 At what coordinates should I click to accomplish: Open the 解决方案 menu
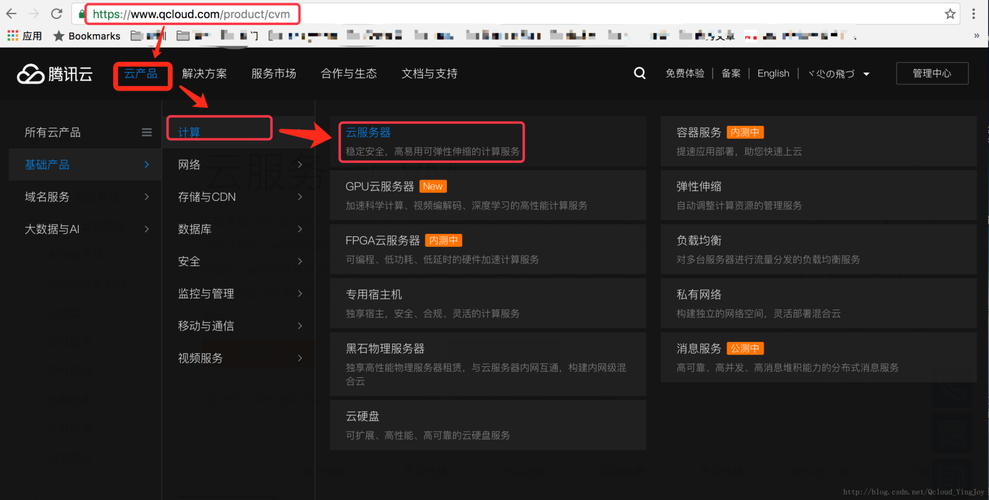click(204, 74)
